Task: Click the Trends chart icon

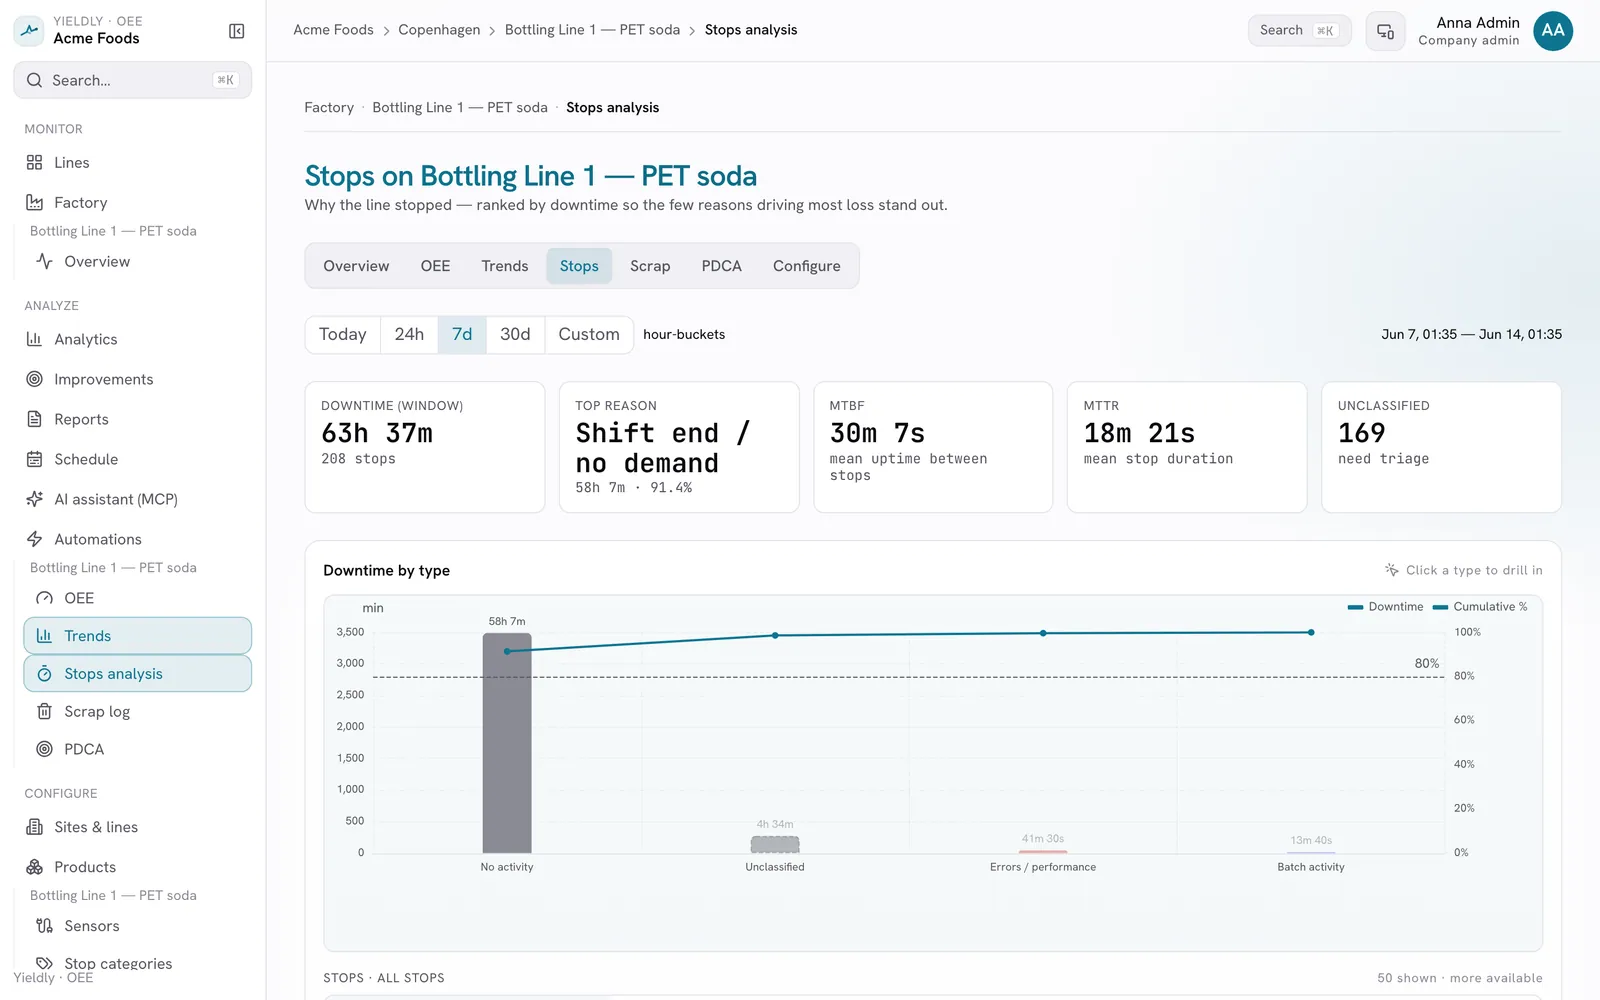Action: pyautogui.click(x=44, y=636)
